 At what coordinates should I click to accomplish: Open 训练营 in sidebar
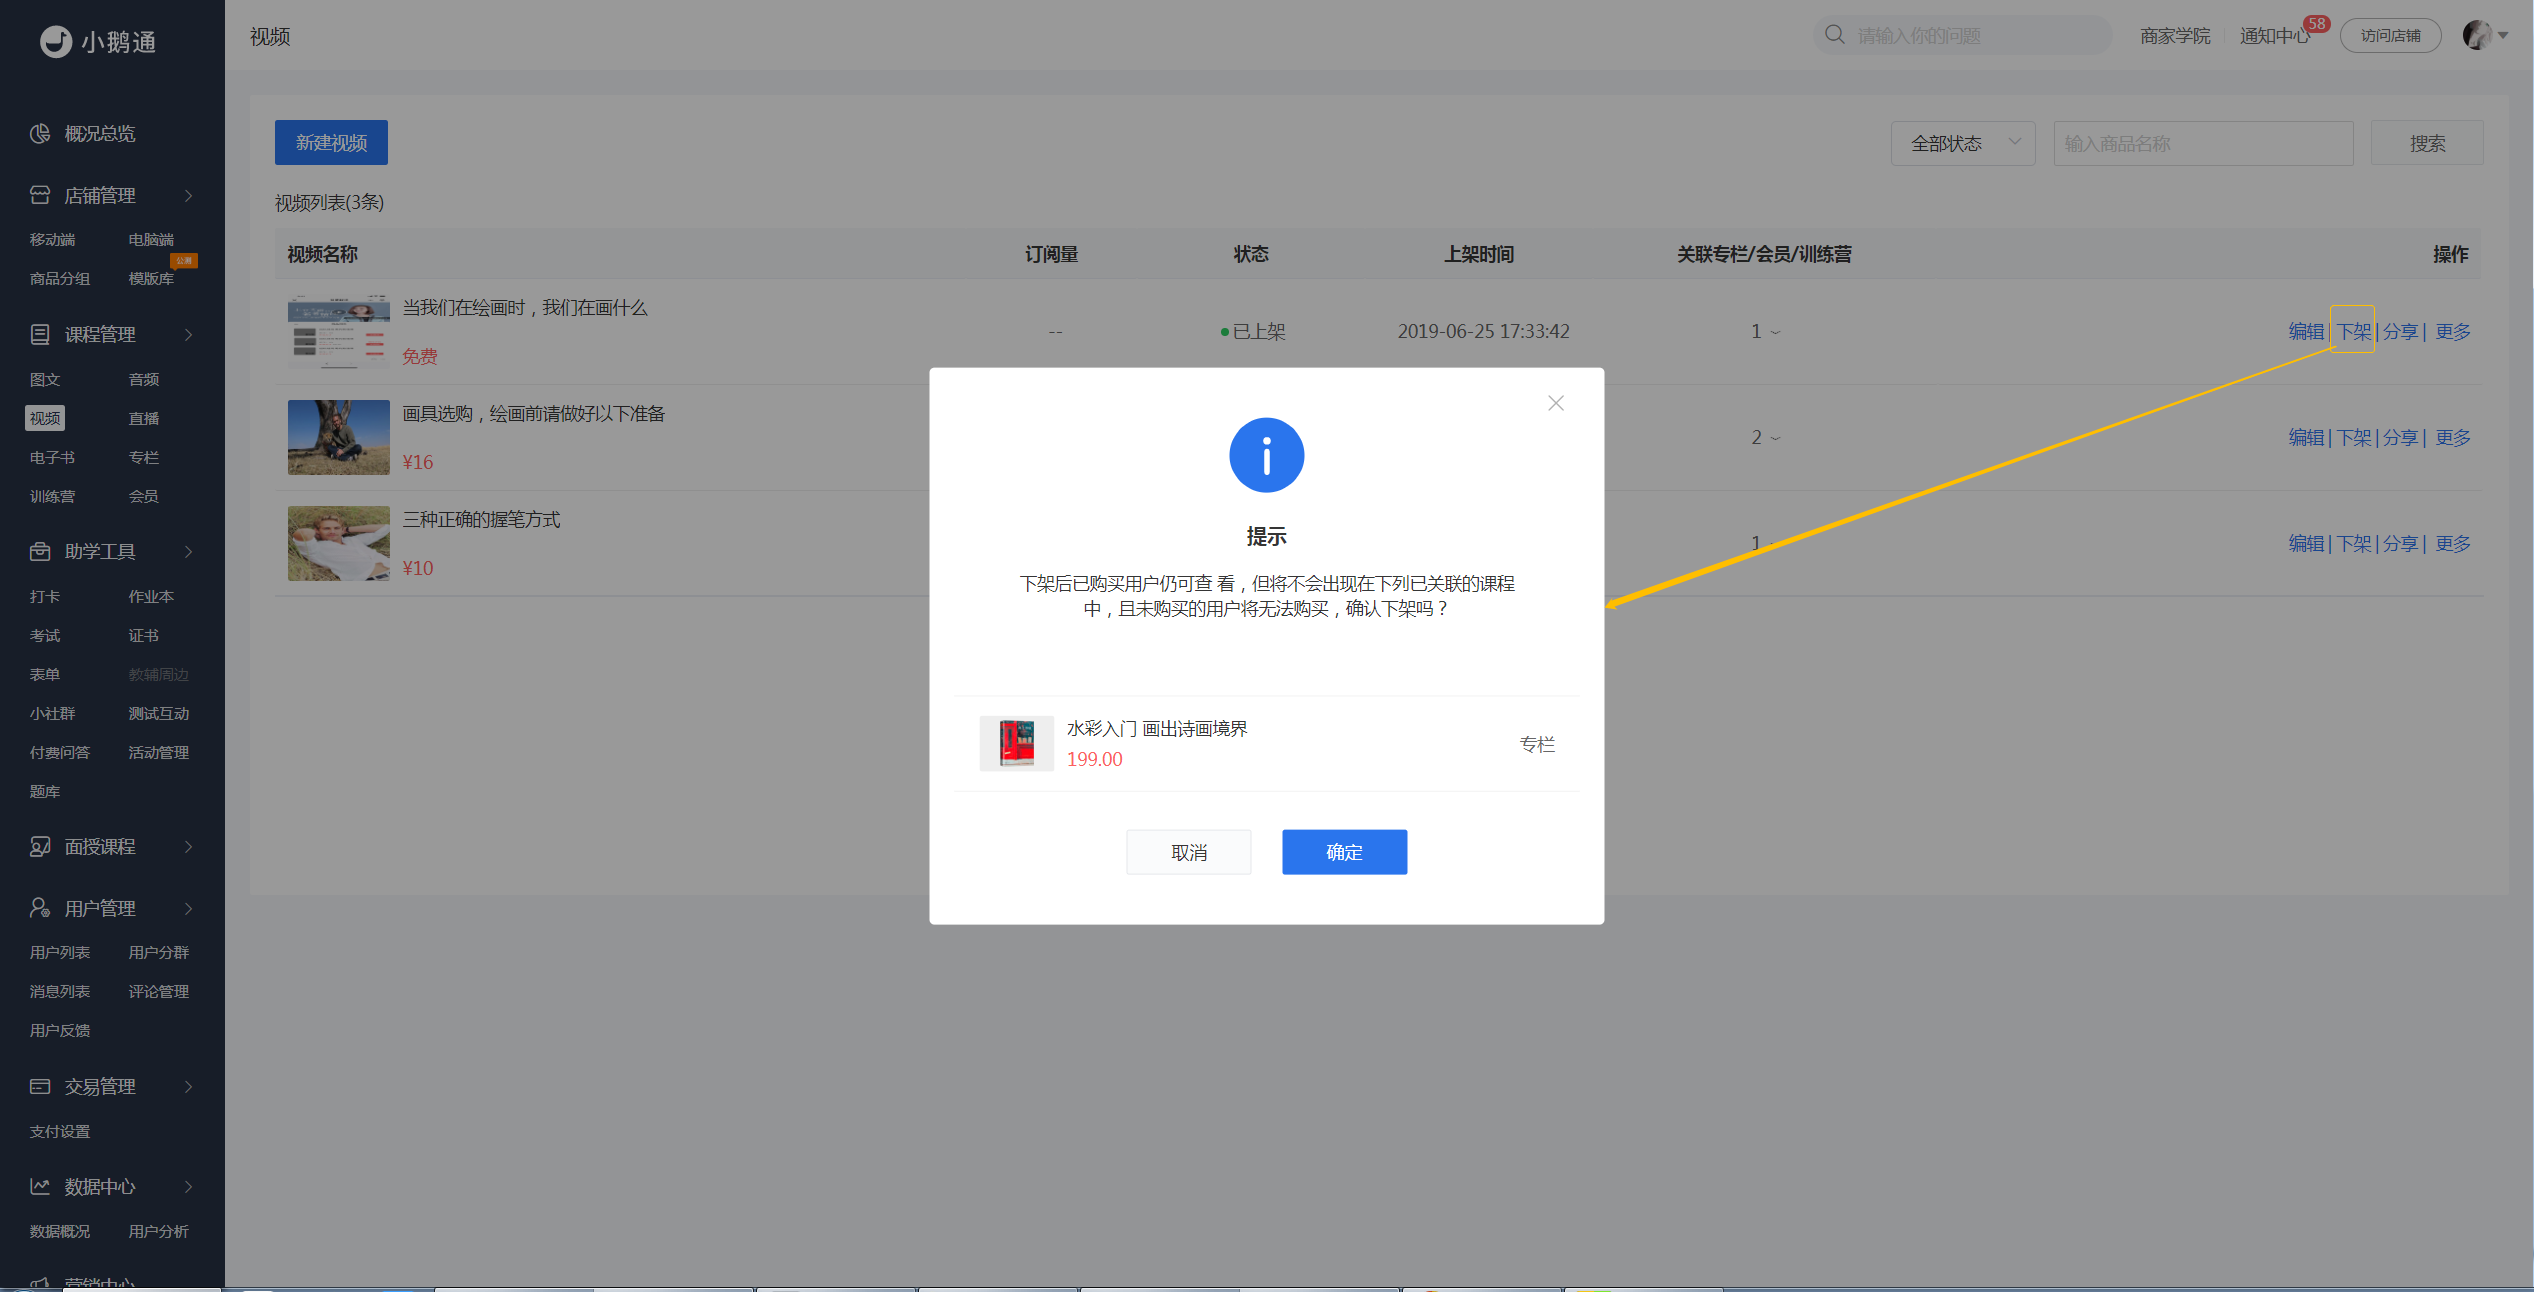(x=52, y=496)
